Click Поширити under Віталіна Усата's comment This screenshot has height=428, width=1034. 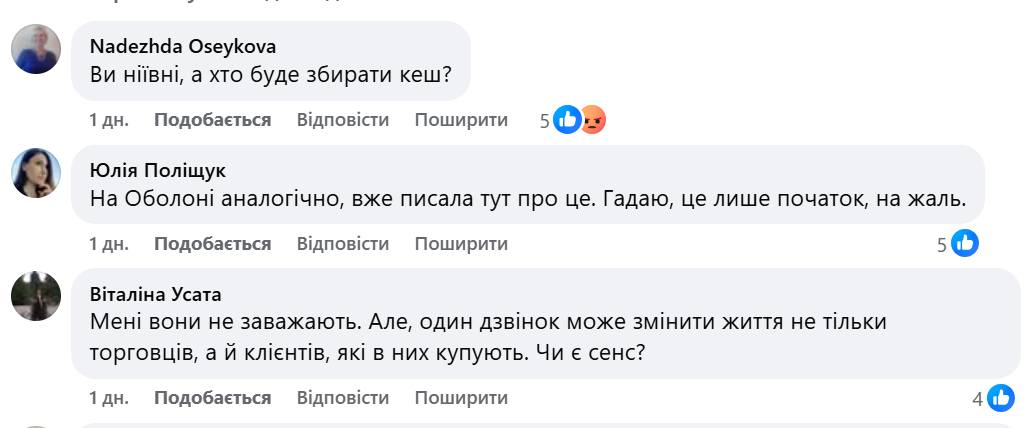(461, 398)
